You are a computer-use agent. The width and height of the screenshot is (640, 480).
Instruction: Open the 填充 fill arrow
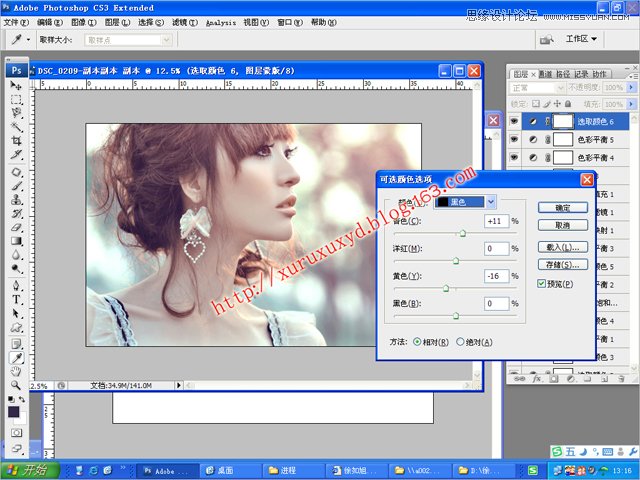(631, 104)
